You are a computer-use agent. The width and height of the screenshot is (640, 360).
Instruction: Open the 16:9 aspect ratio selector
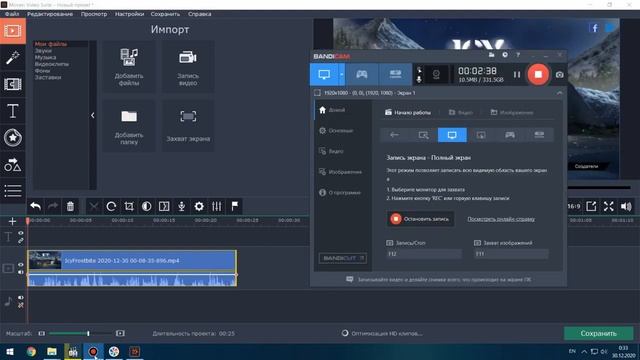point(574,207)
